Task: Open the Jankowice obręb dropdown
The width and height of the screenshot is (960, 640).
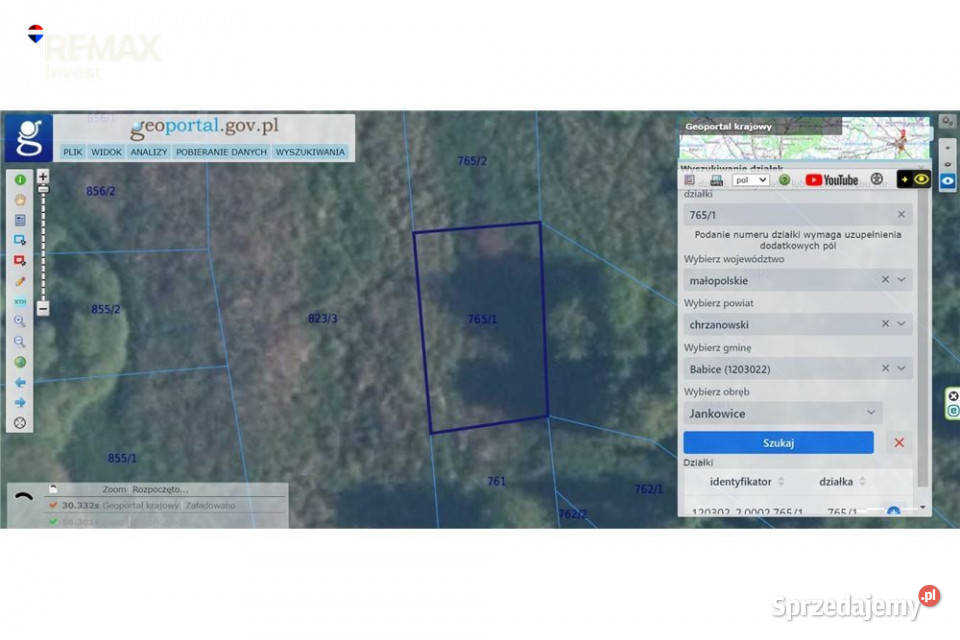Action: [x=782, y=413]
